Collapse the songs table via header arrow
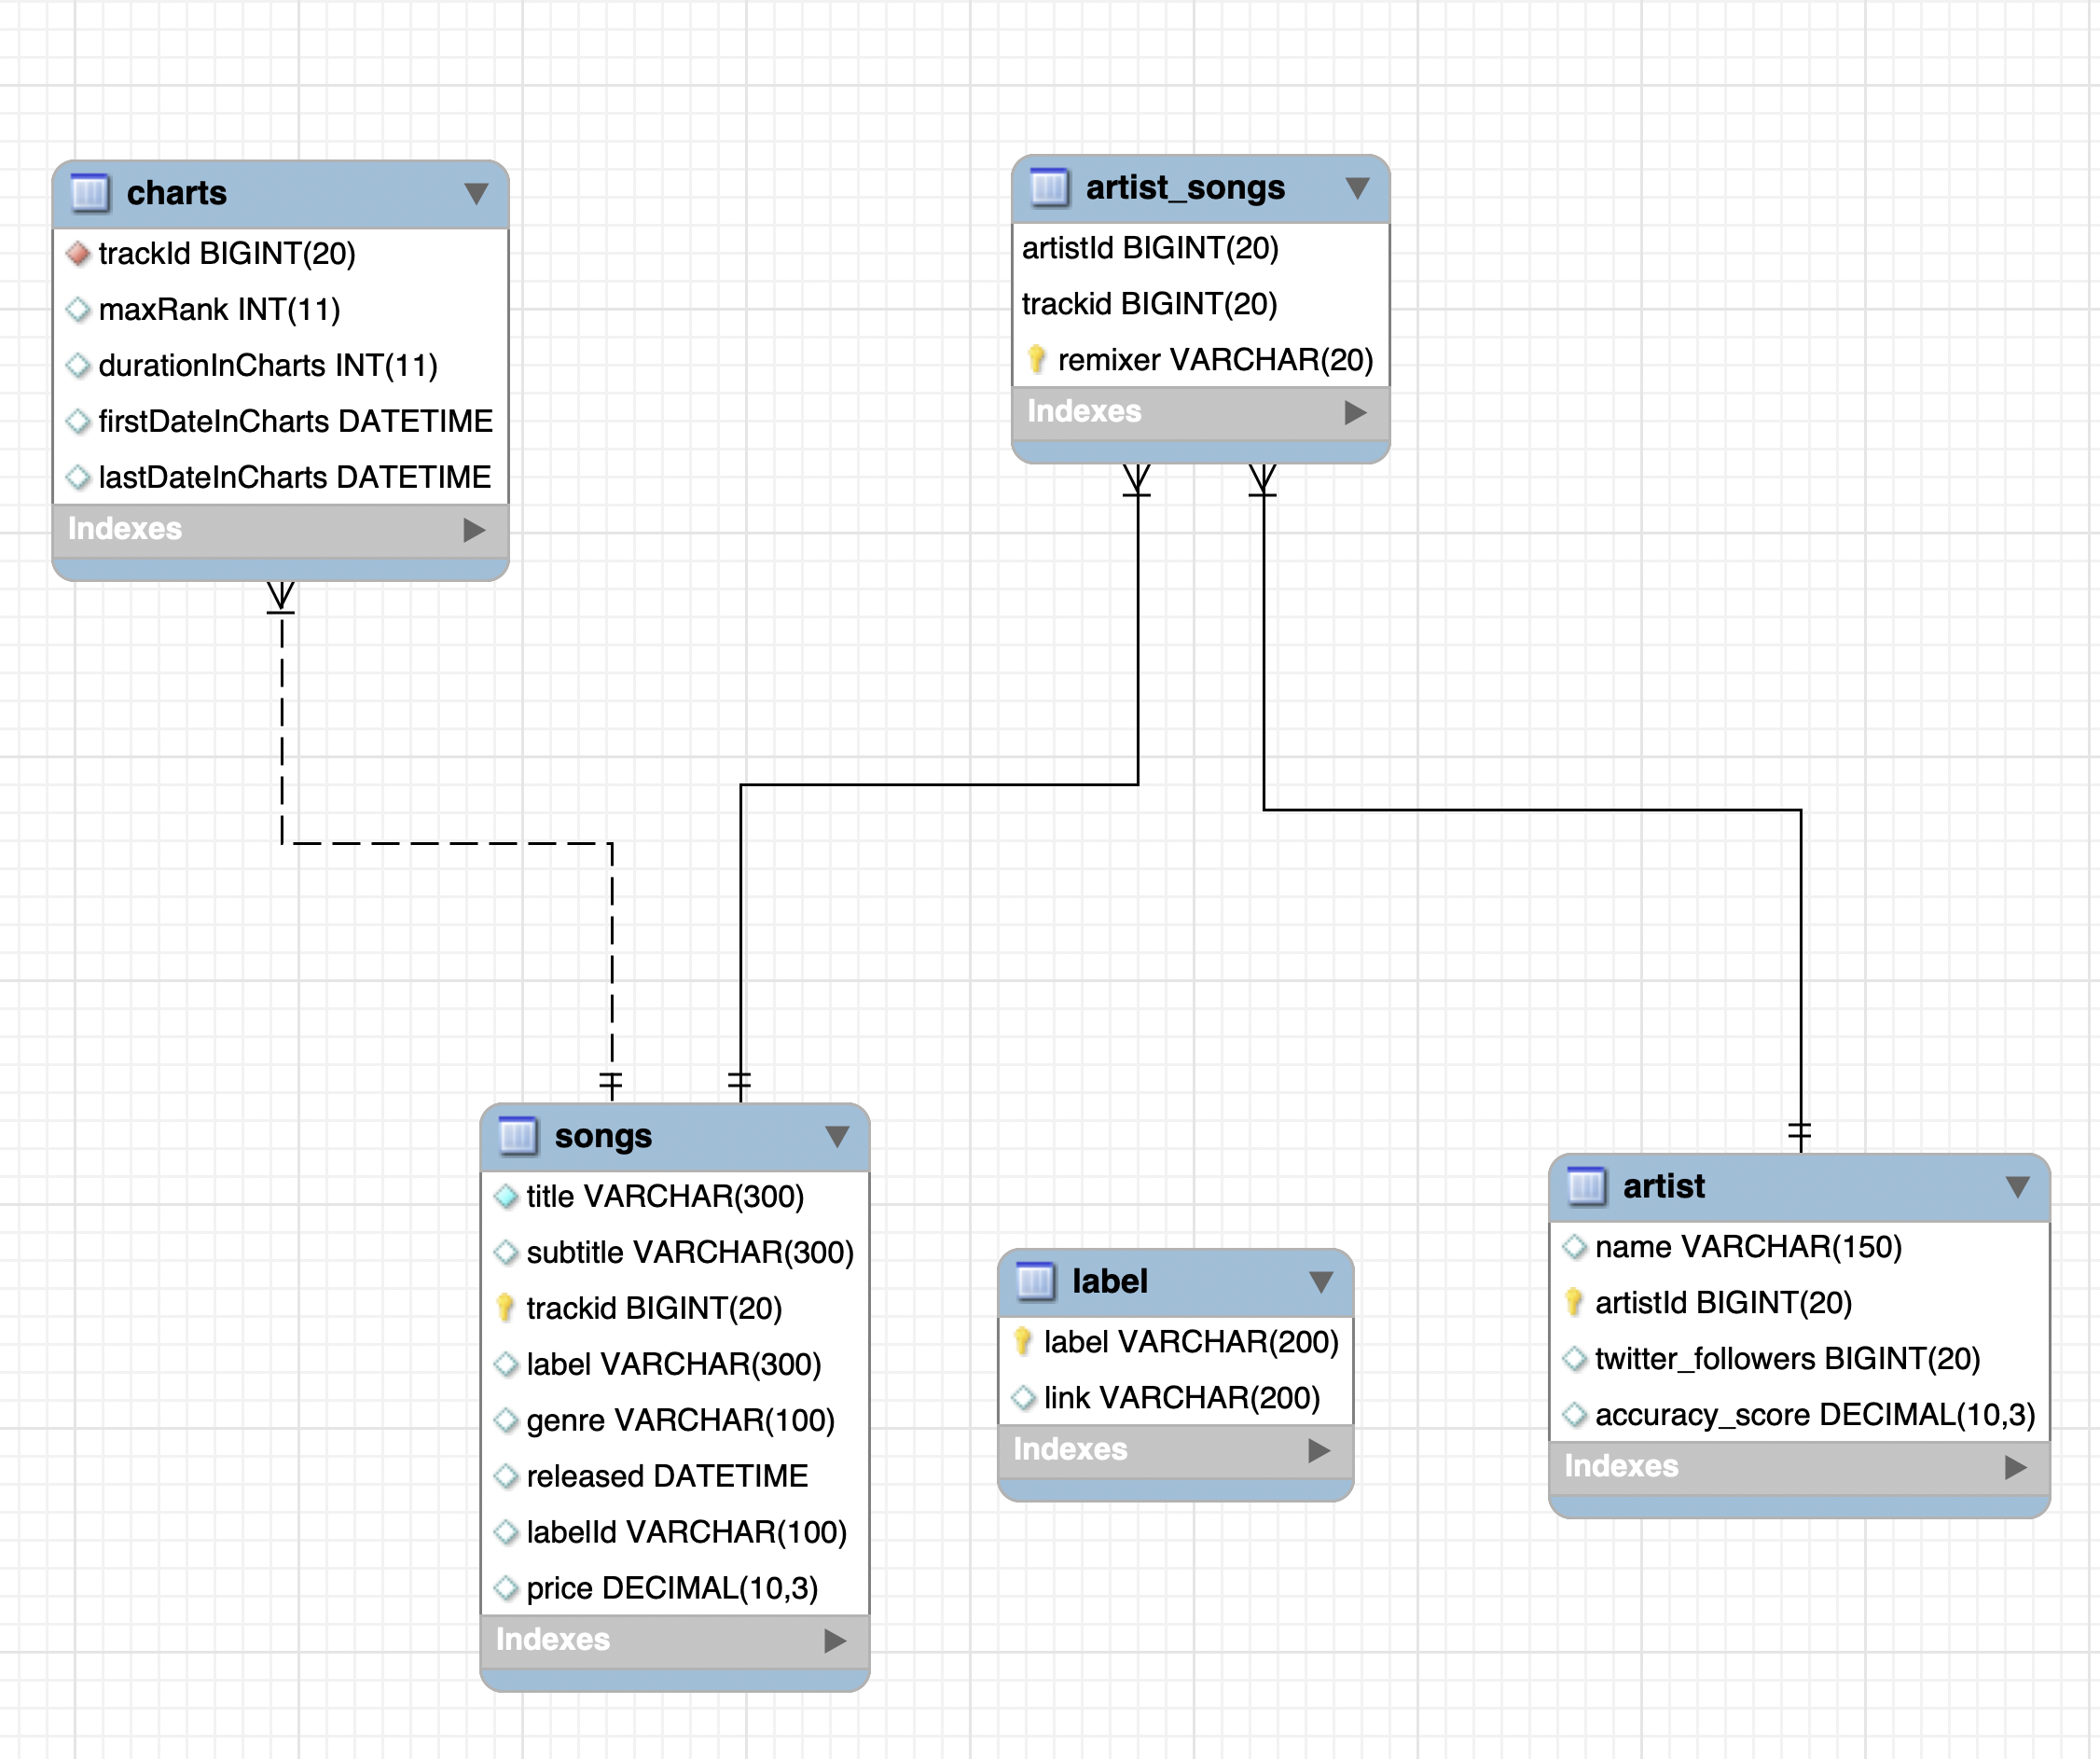This screenshot has width=2100, height=1759. point(837,1136)
